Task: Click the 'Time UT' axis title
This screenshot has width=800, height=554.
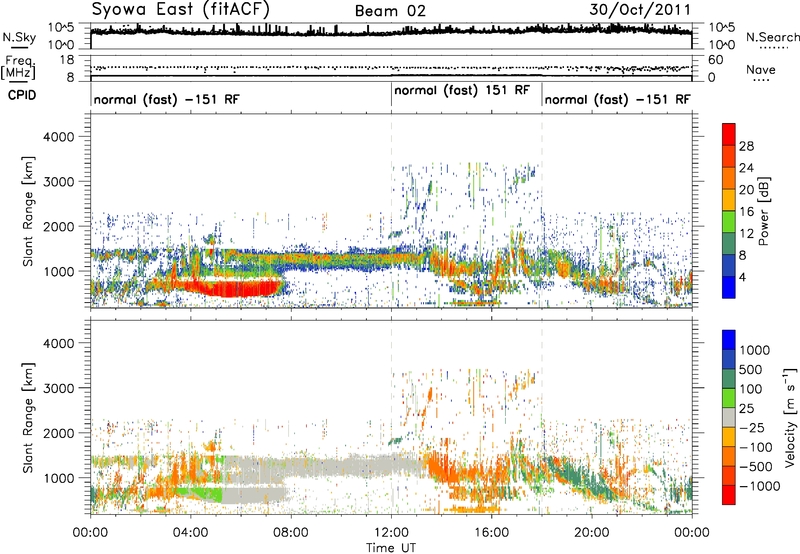Action: point(391,548)
